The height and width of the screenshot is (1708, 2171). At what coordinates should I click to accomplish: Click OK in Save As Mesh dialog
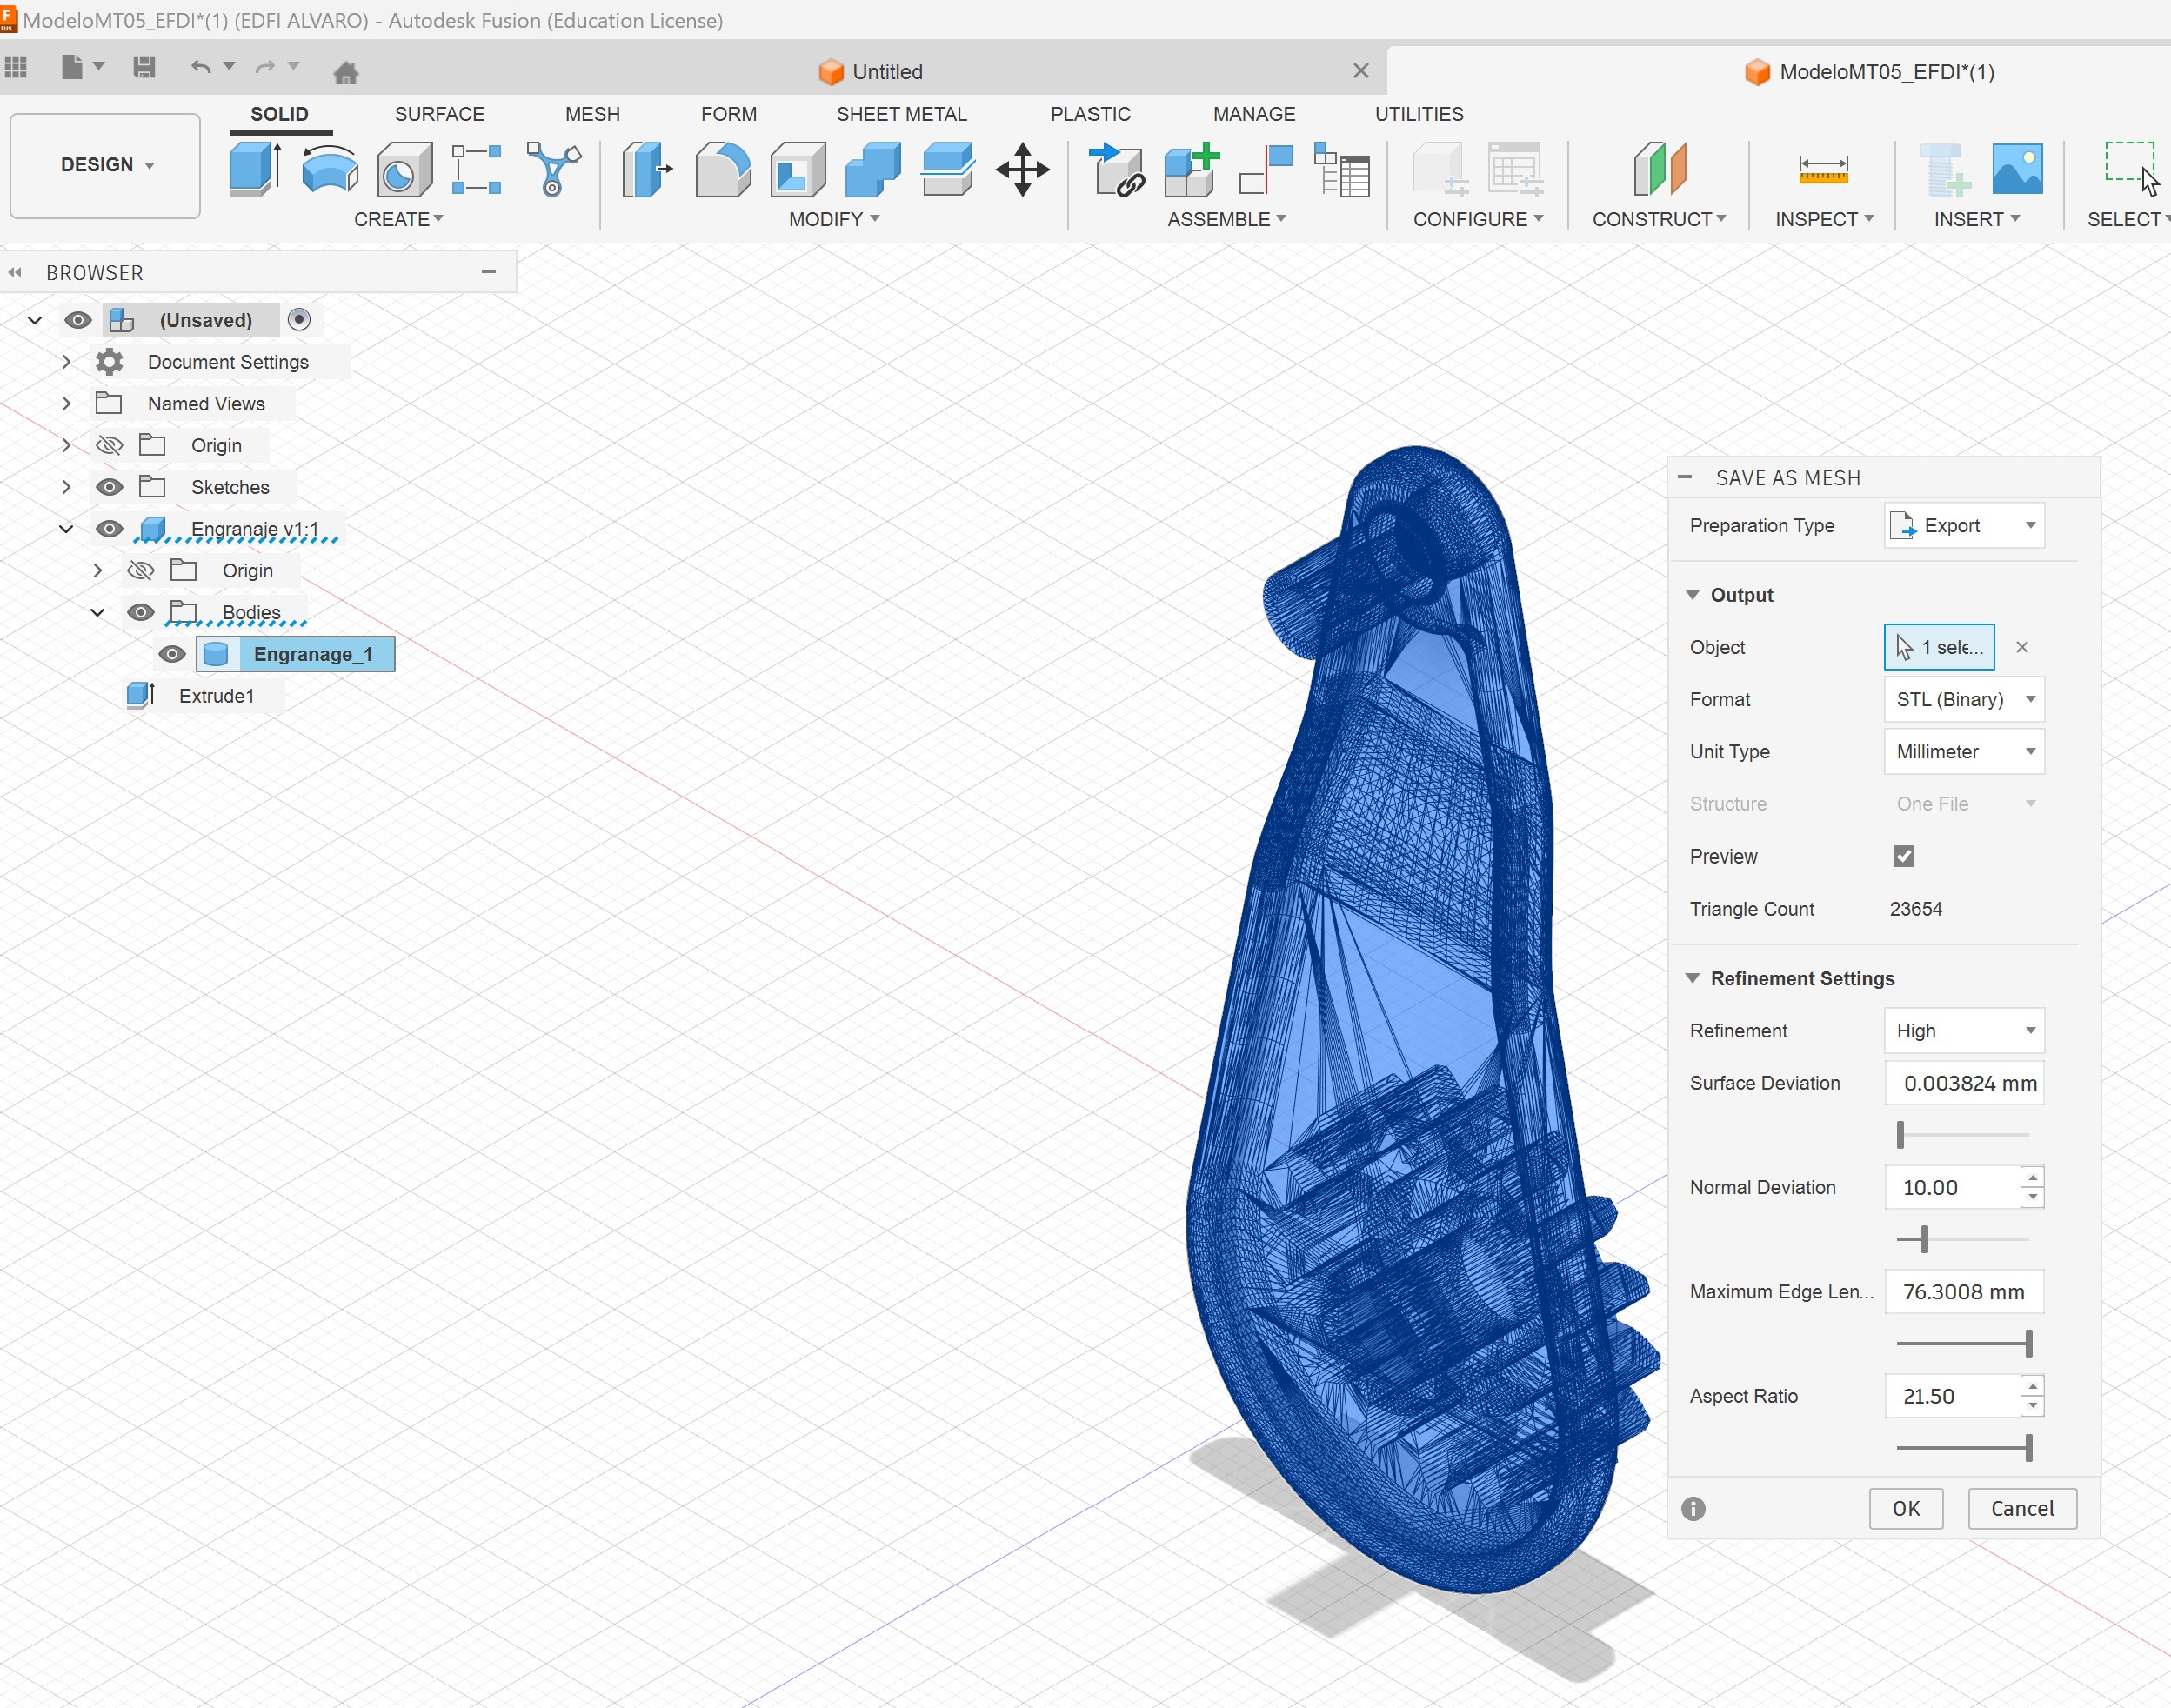[x=1905, y=1508]
